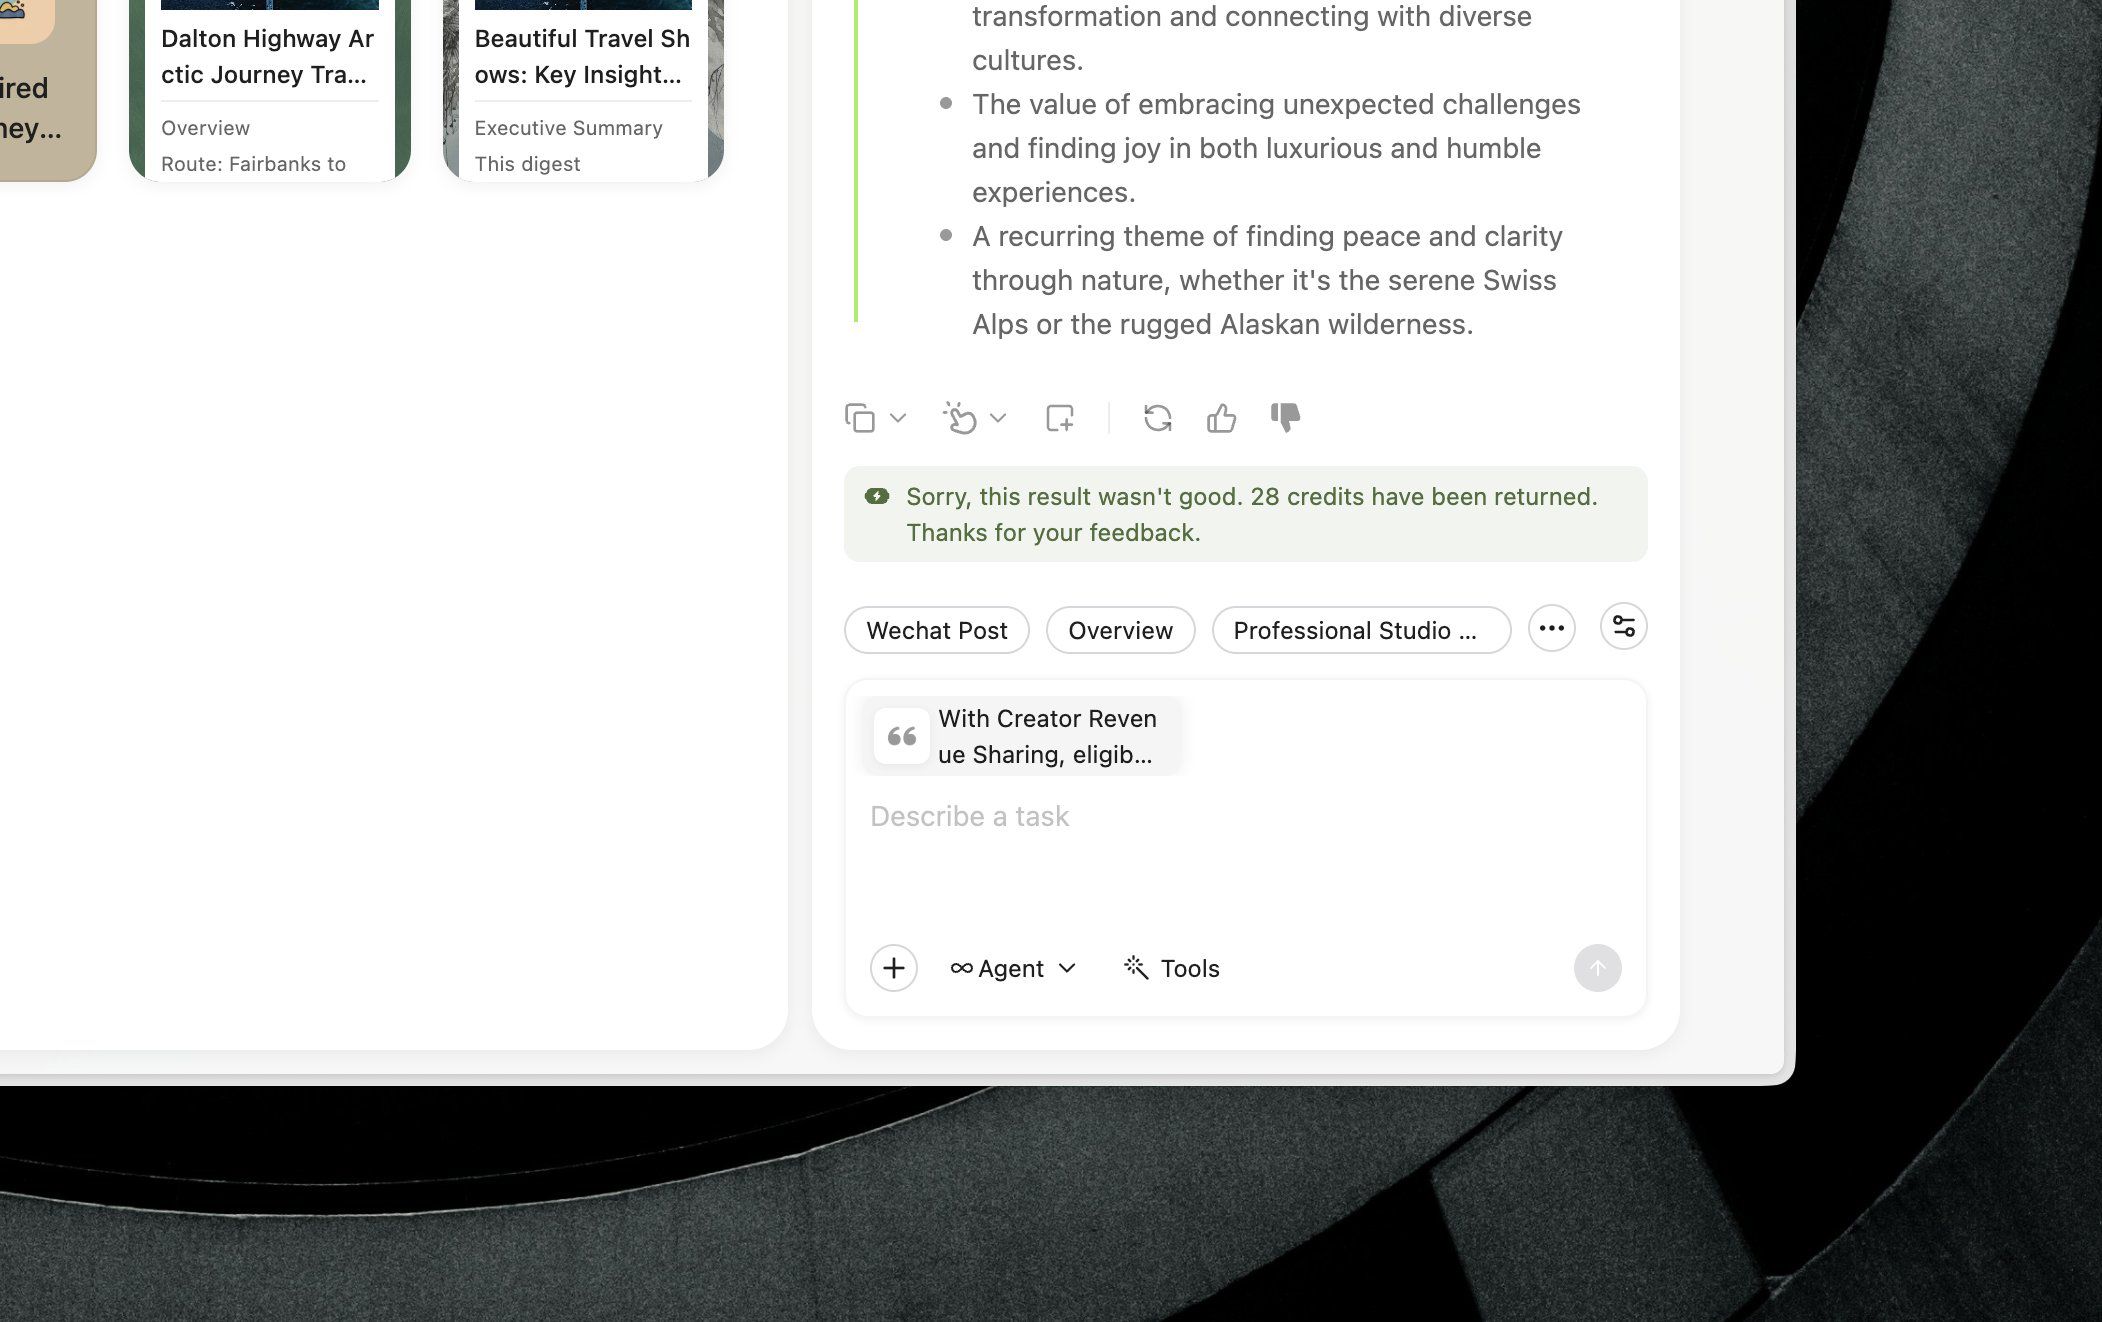Image resolution: width=2102 pixels, height=1322 pixels.
Task: Open the chevron beside the hand icon
Action: point(998,418)
